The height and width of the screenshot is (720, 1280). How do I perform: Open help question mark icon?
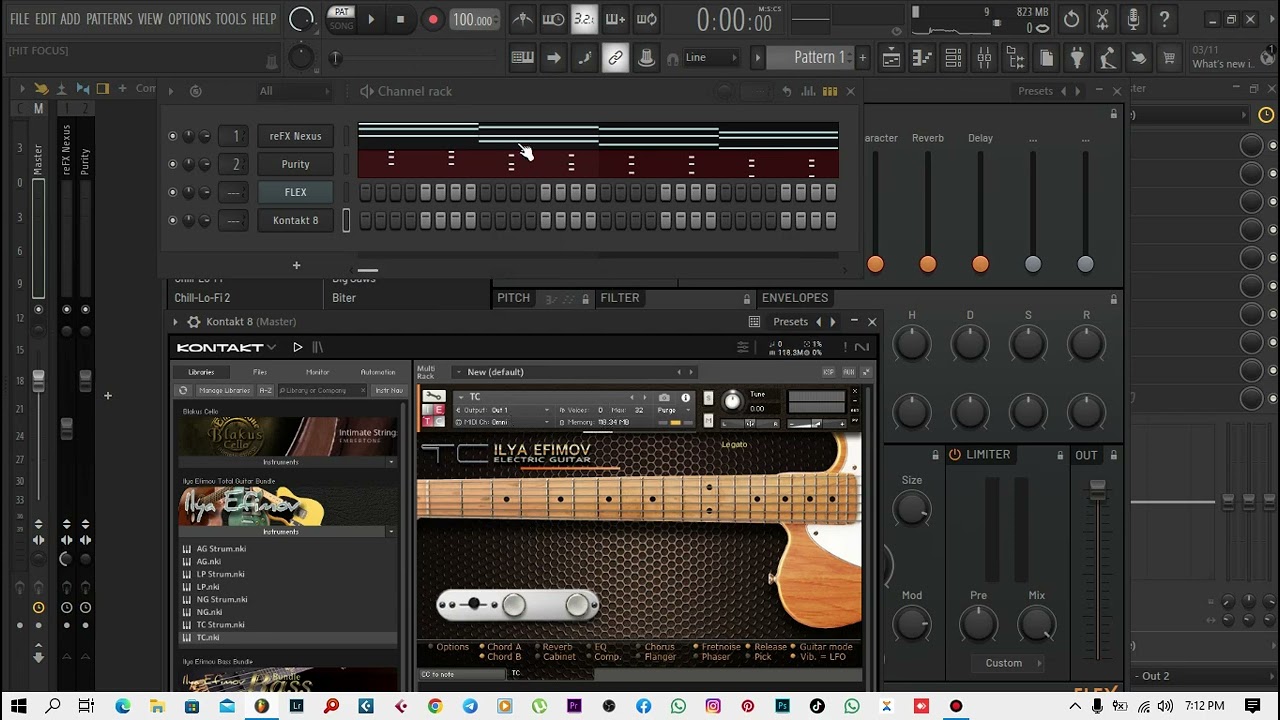(x=1164, y=19)
